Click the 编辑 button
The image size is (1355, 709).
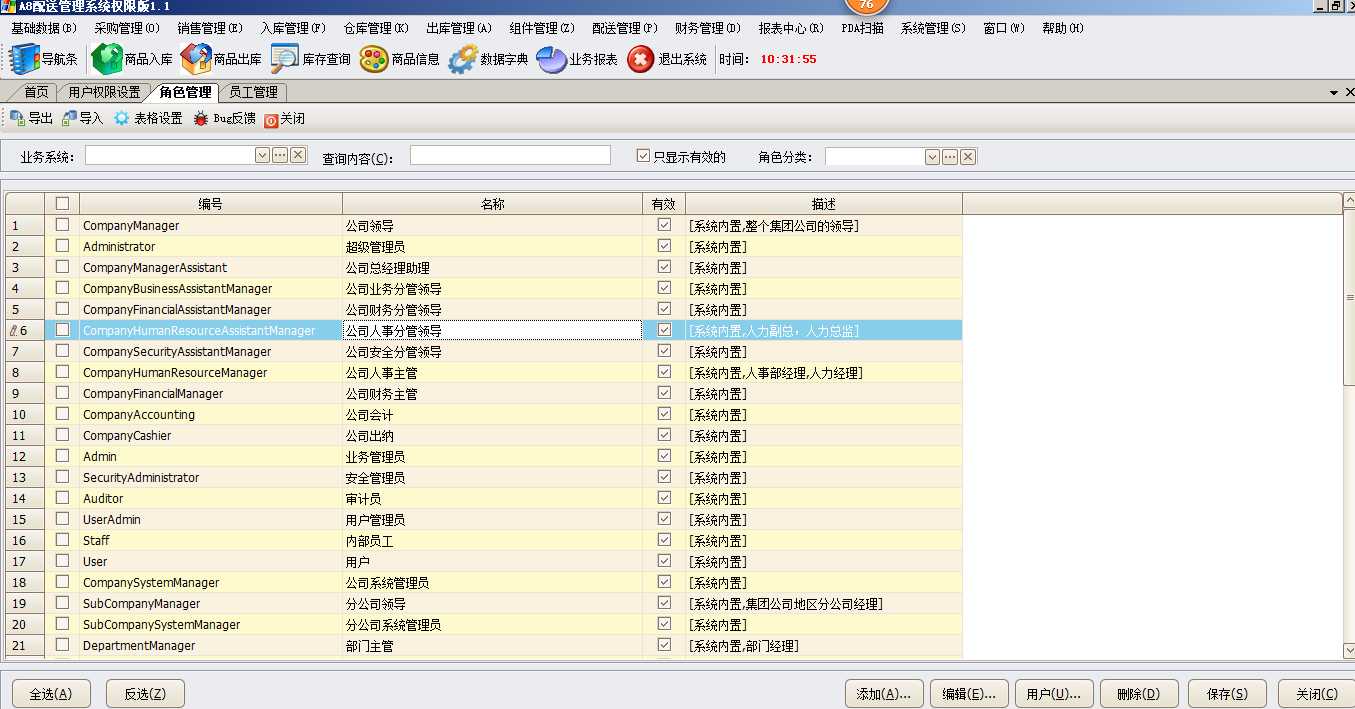pos(969,694)
